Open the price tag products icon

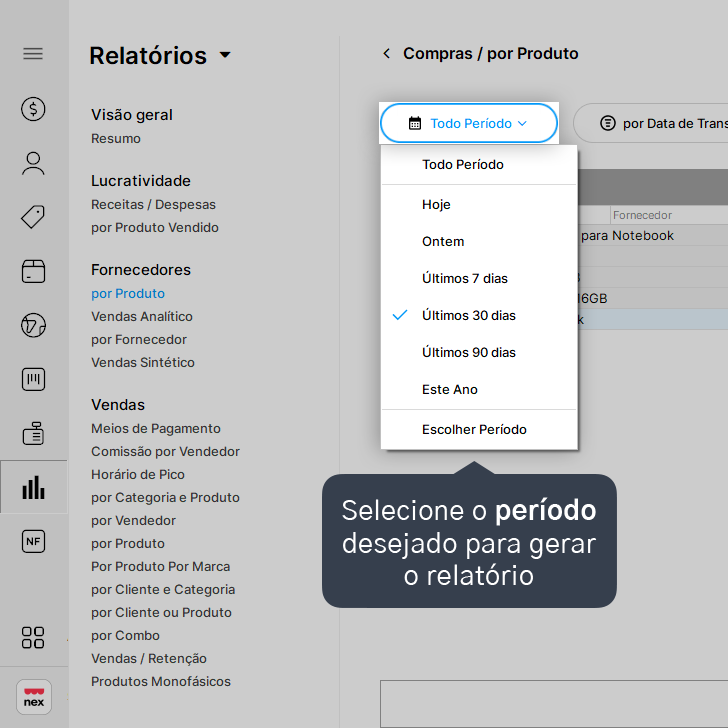(33, 217)
